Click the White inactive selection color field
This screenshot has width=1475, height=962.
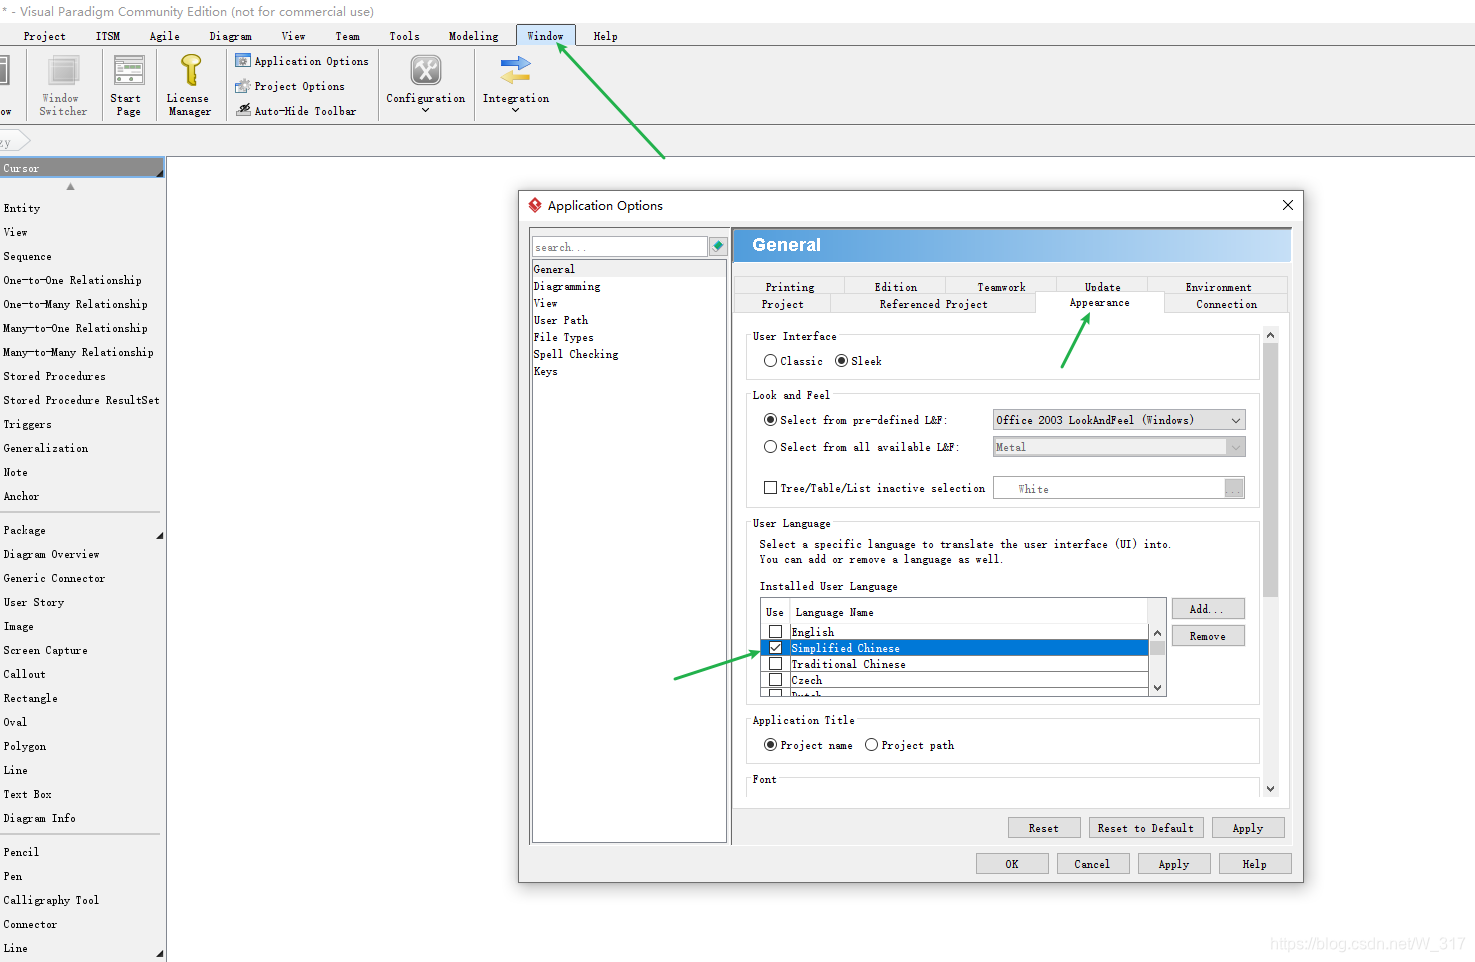1109,488
